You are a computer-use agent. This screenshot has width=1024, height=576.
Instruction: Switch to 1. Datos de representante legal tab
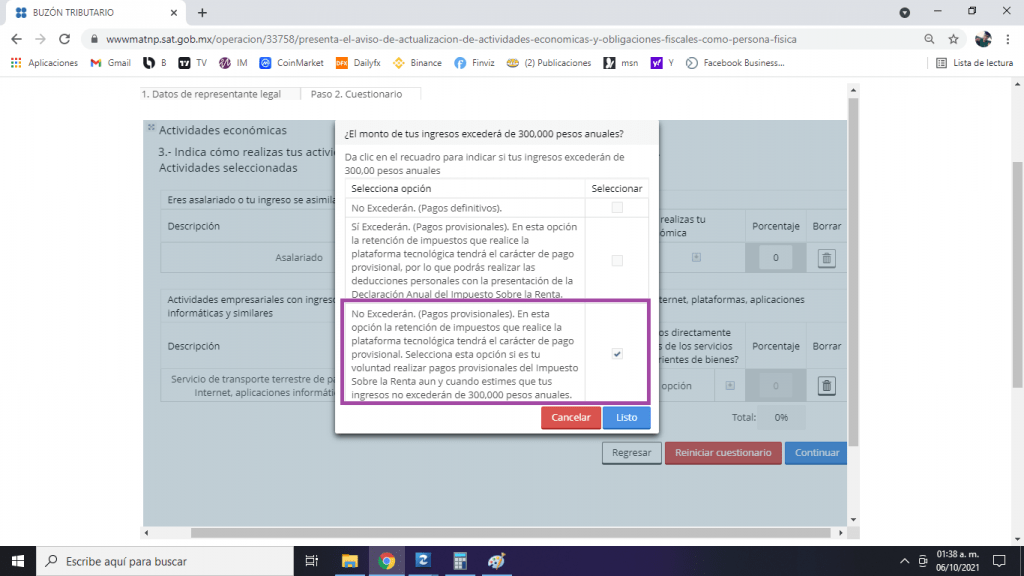pos(212,94)
